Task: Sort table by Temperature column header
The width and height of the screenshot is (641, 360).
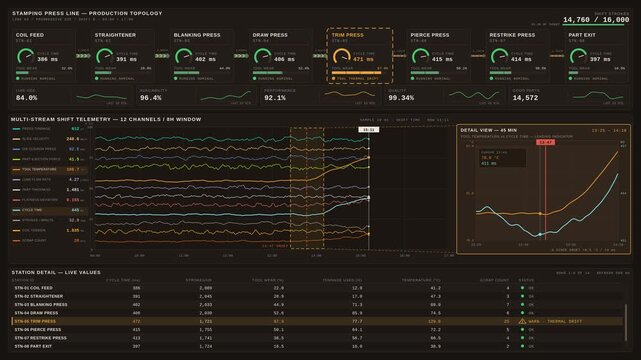Action: coord(421,280)
